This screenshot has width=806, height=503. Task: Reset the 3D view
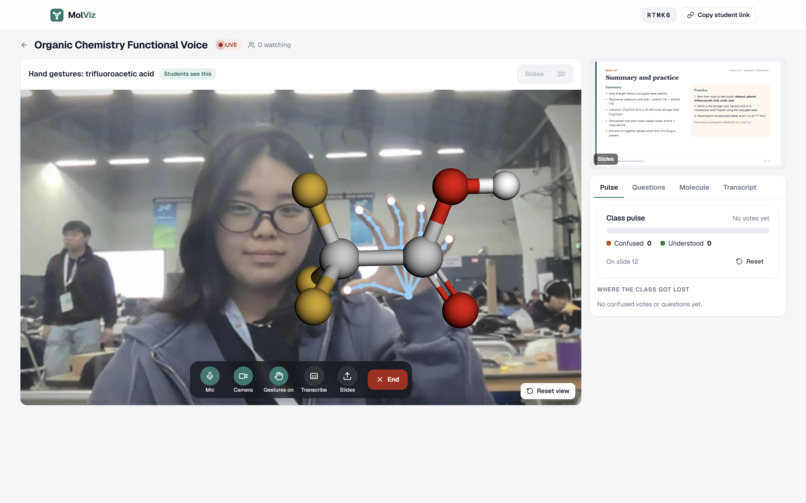click(548, 391)
